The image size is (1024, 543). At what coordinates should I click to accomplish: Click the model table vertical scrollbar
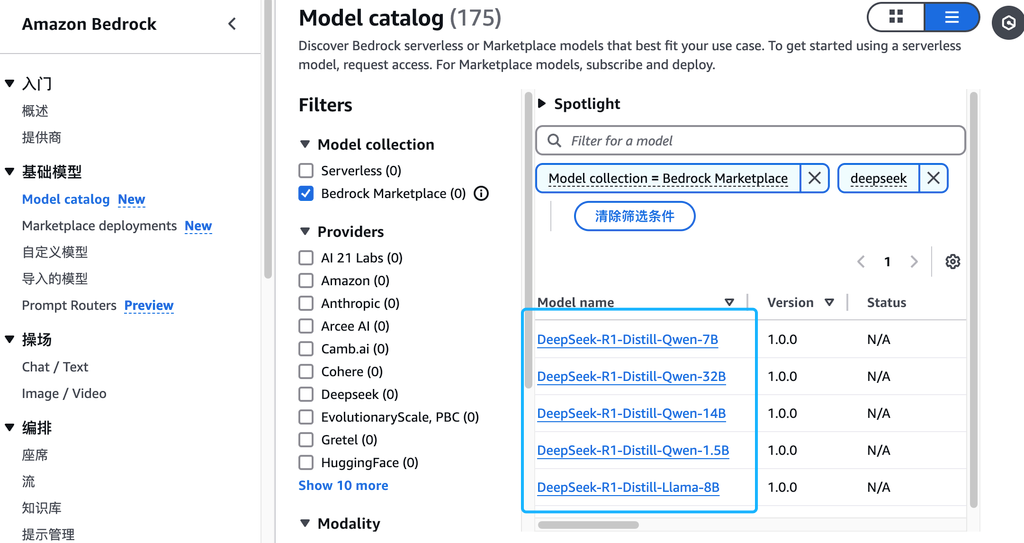(973, 300)
